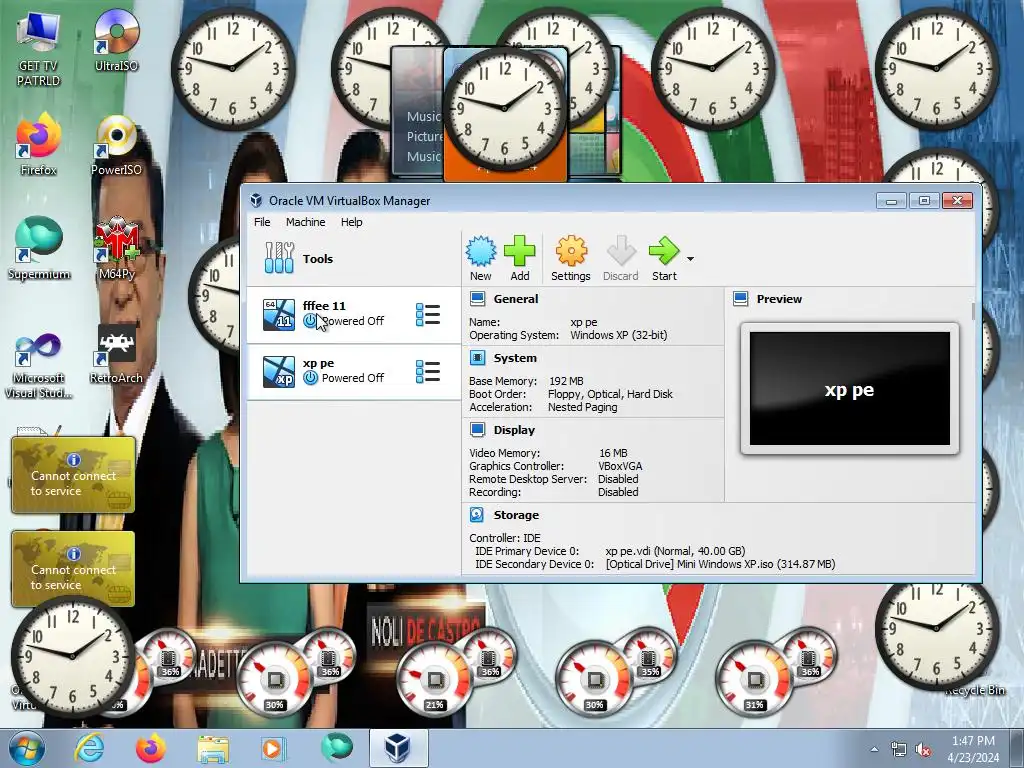Click the muted volume tray icon
This screenshot has height=768, width=1024.
coord(923,750)
